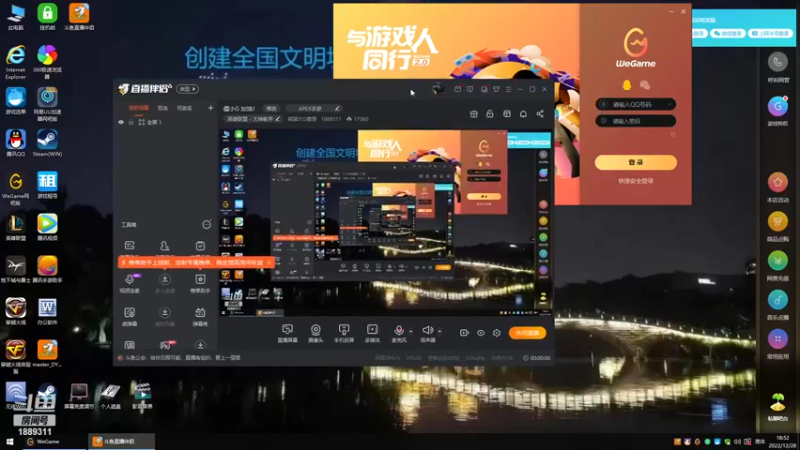
Task: Edit the APEX手游 category field
Action: click(312, 108)
